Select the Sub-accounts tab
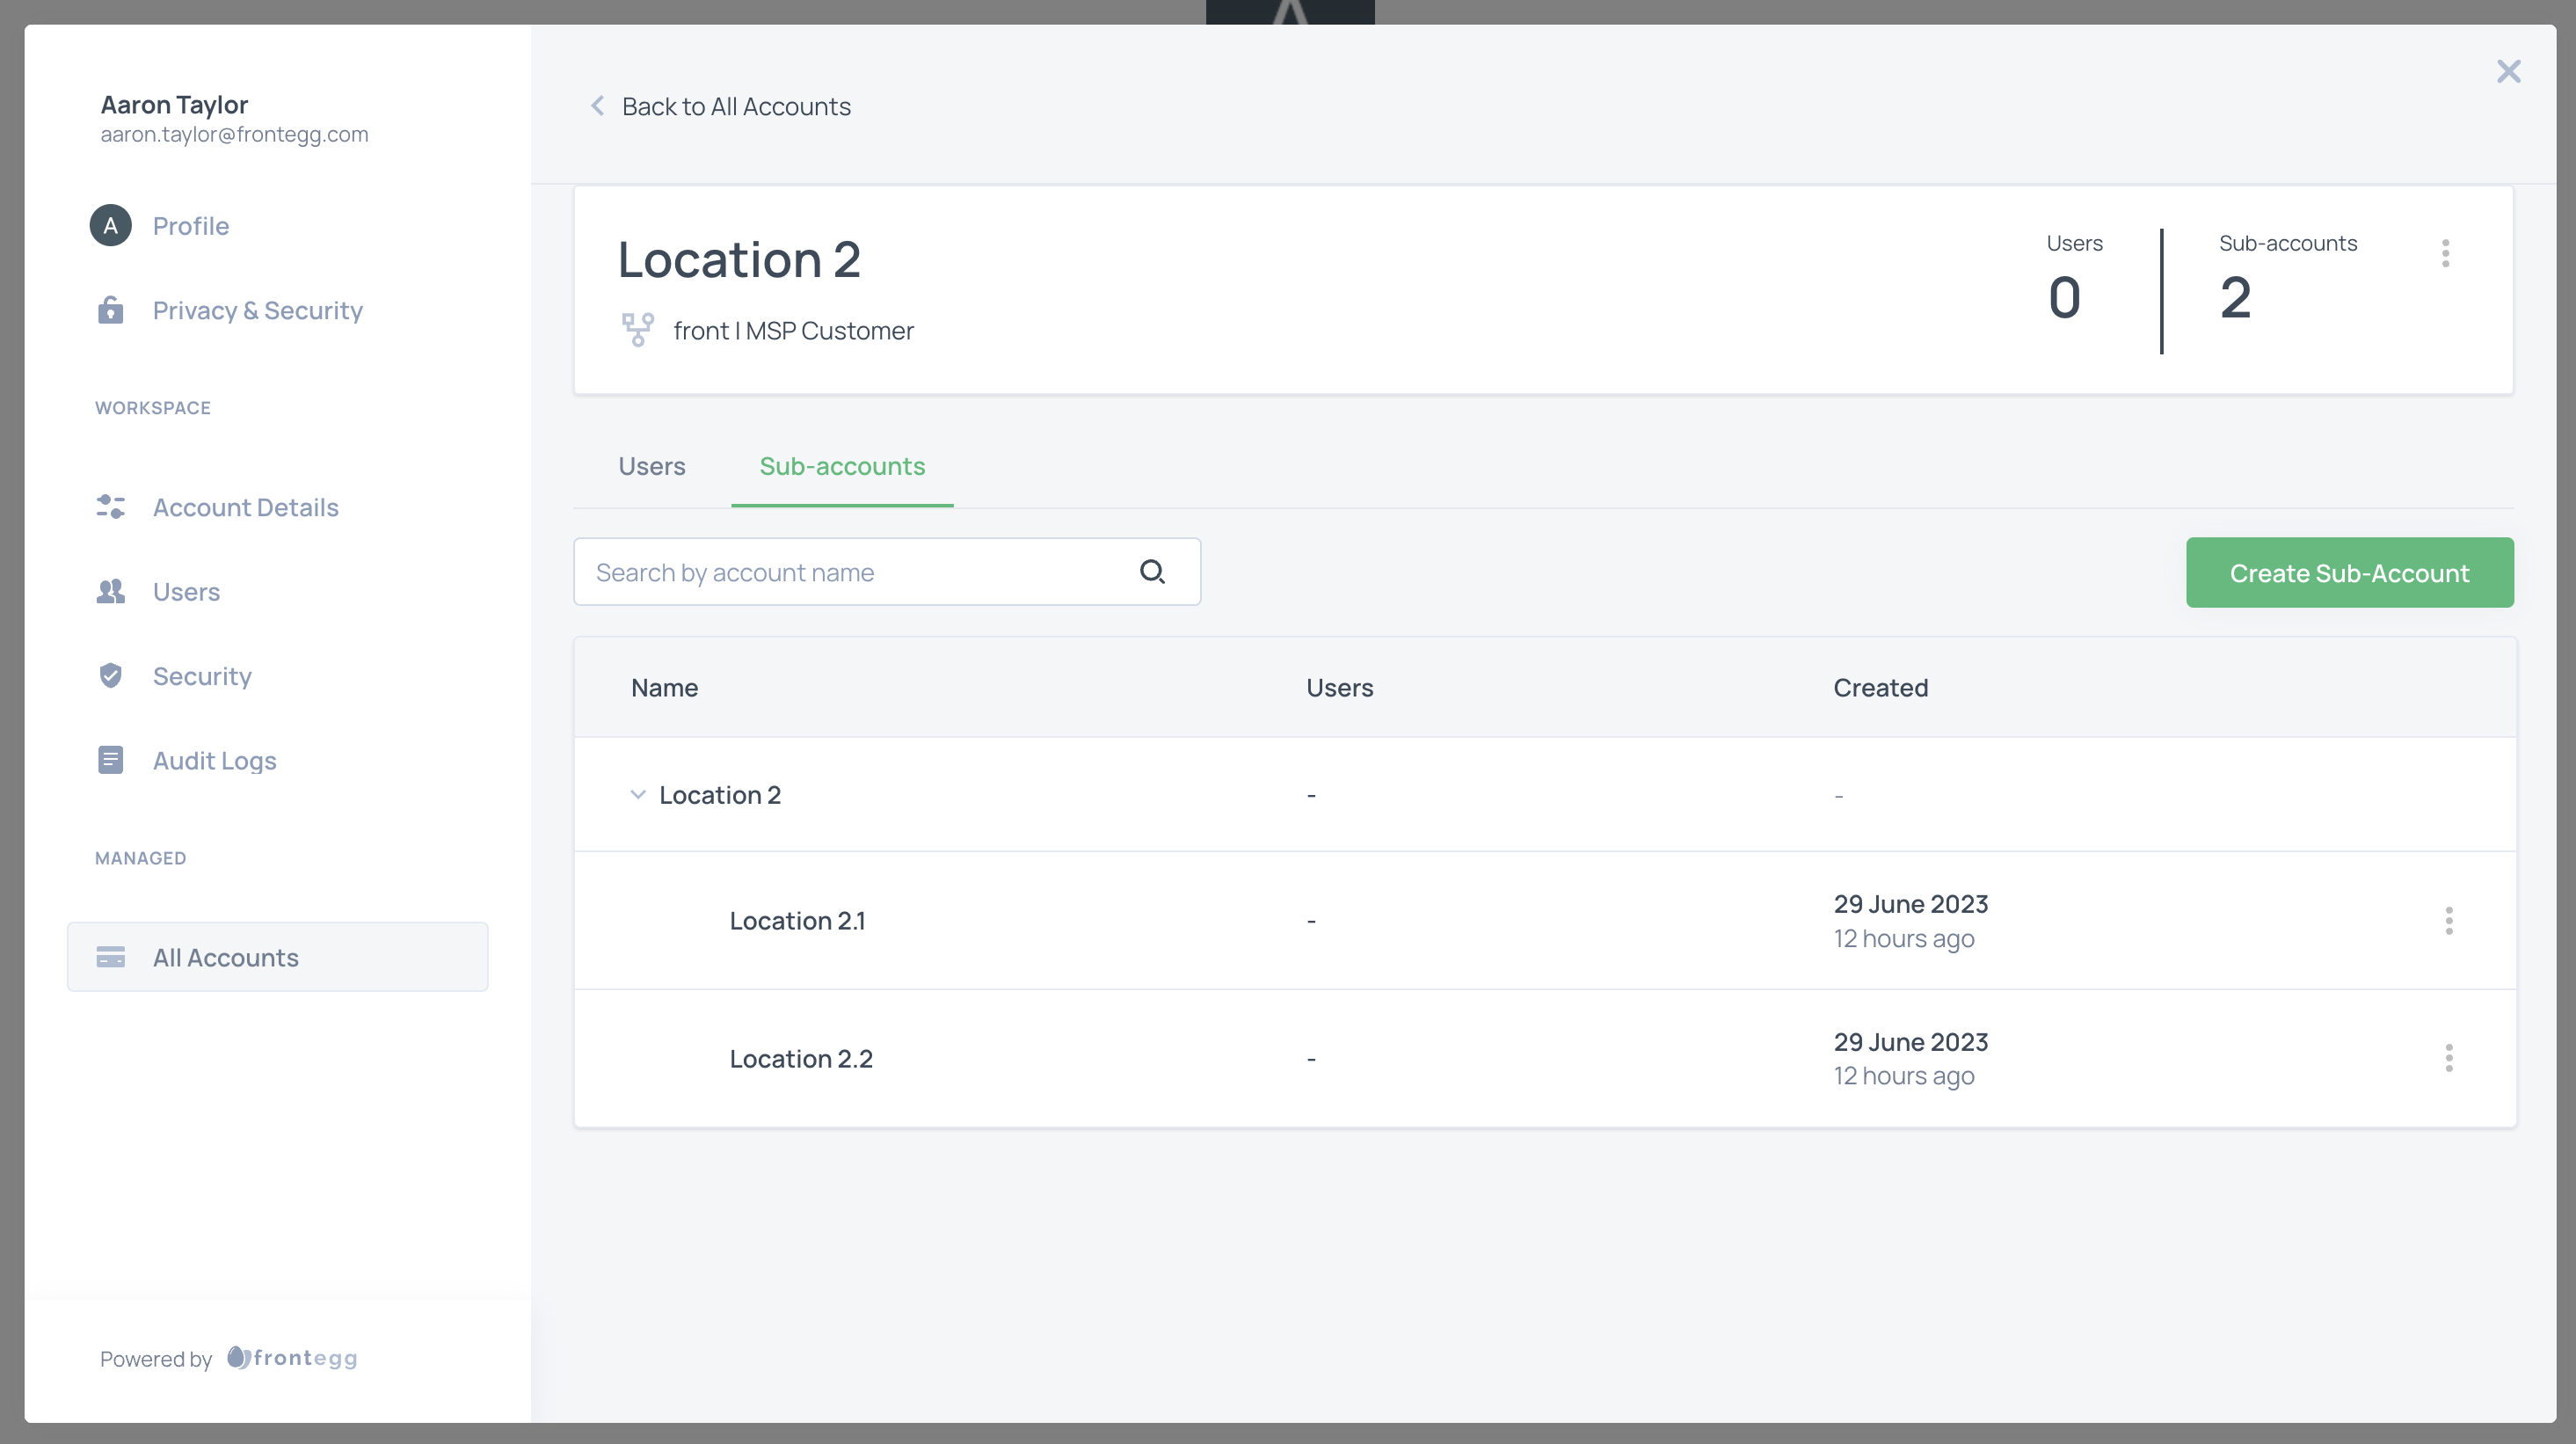The image size is (2576, 1444). point(841,466)
